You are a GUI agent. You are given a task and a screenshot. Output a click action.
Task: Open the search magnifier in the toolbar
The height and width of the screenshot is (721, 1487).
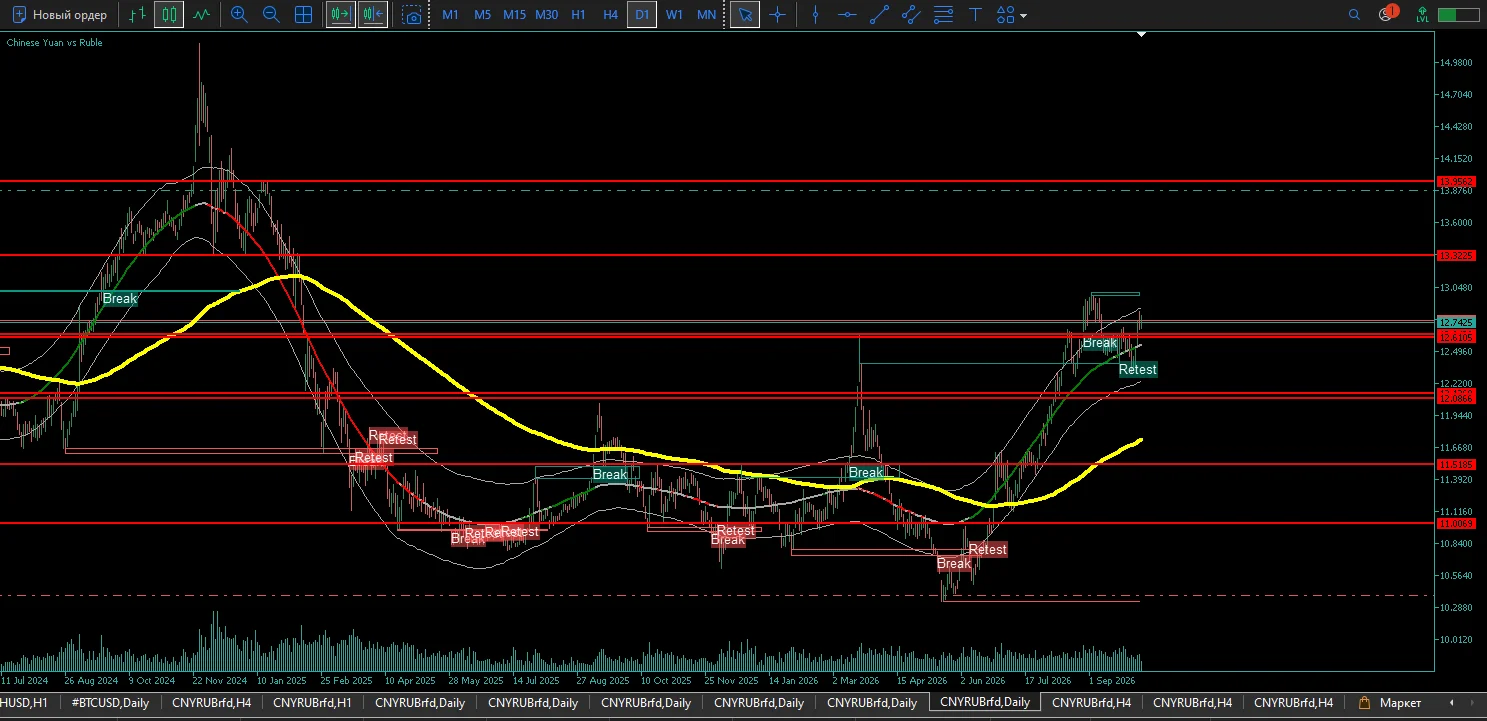click(x=1354, y=15)
